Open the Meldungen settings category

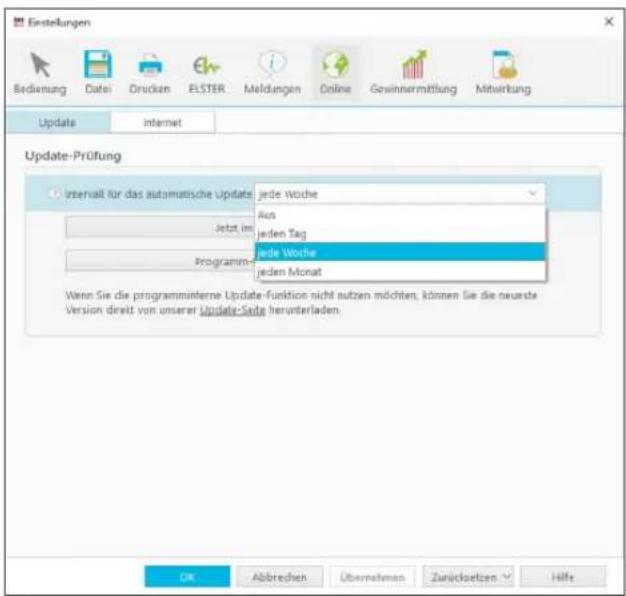click(272, 73)
